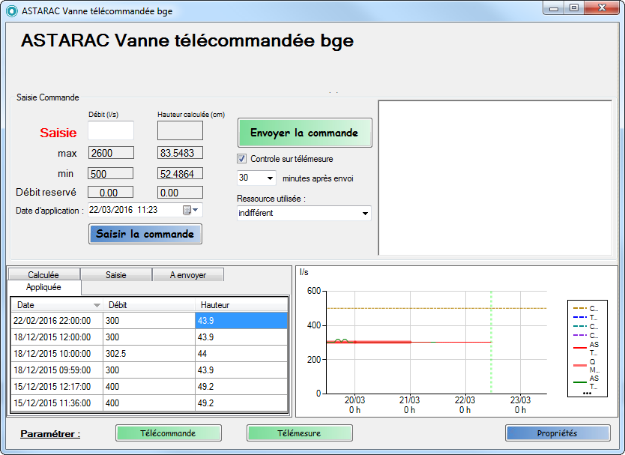625x455 pixels.
Task: Toggle Controle sur télémesure checkbox
Action: click(242, 159)
